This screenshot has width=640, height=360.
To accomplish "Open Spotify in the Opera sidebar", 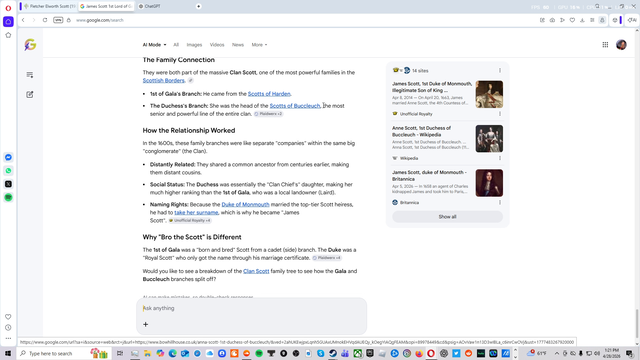I will tap(8, 198).
